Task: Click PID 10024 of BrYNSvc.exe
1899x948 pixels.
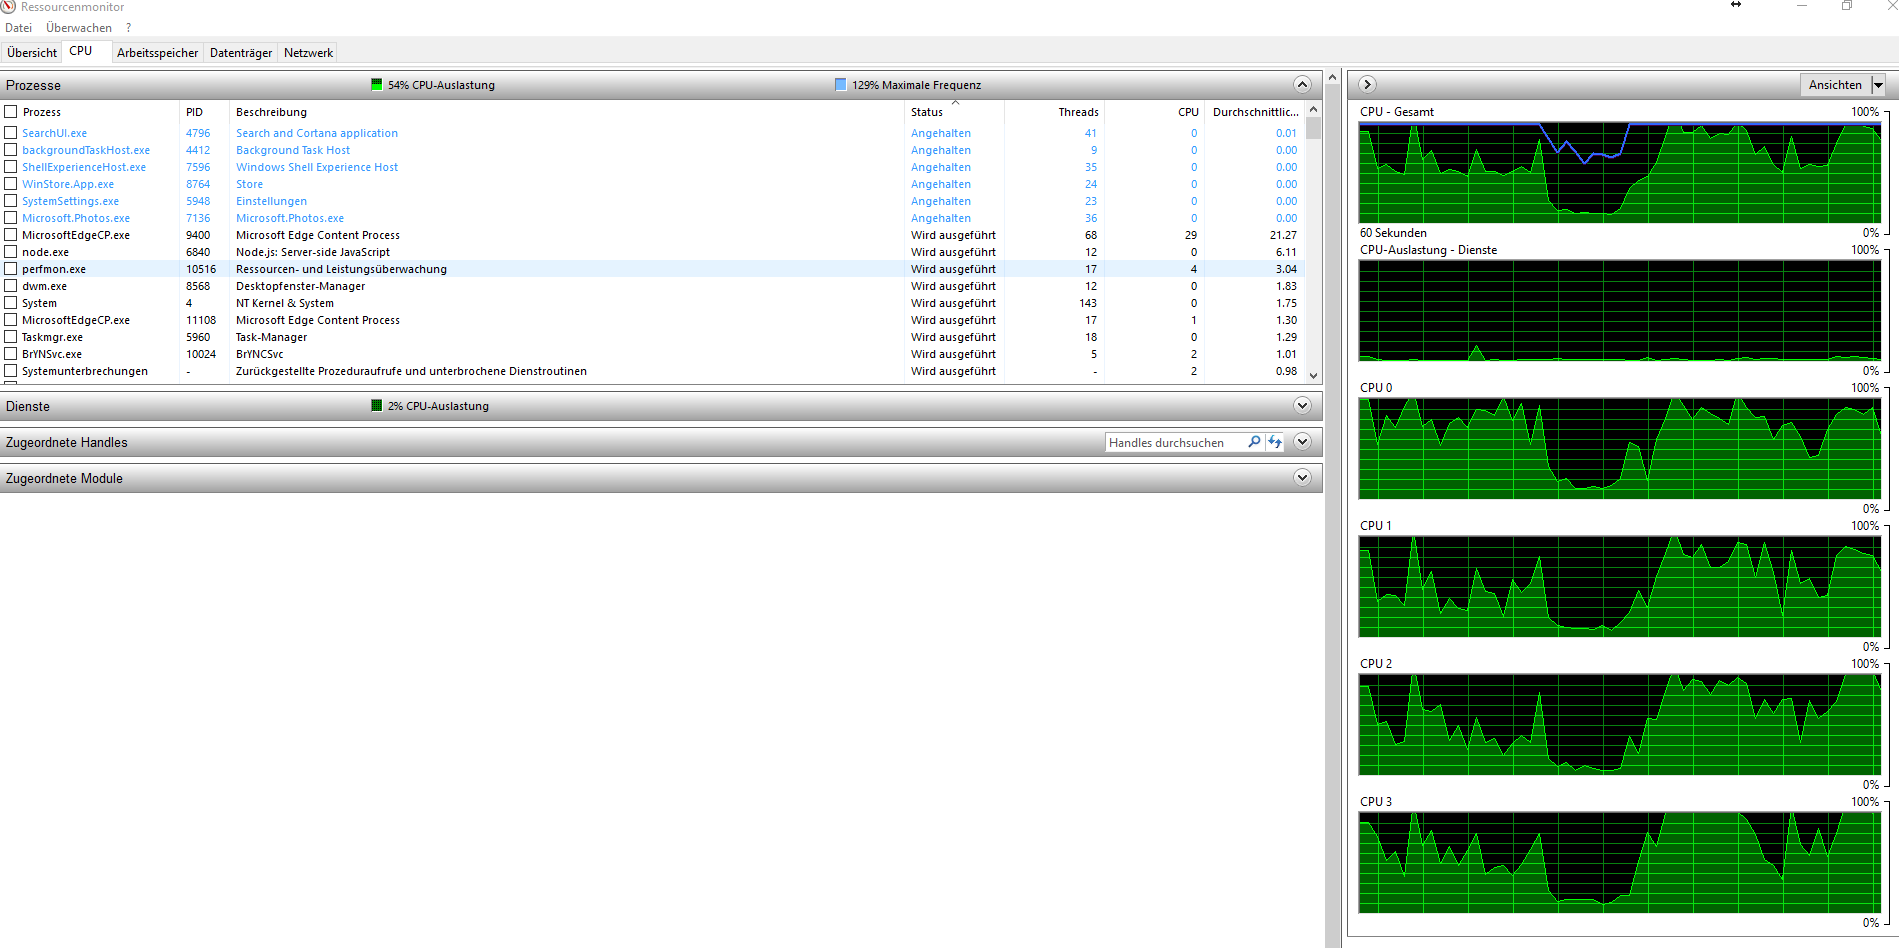Action: [x=201, y=354]
